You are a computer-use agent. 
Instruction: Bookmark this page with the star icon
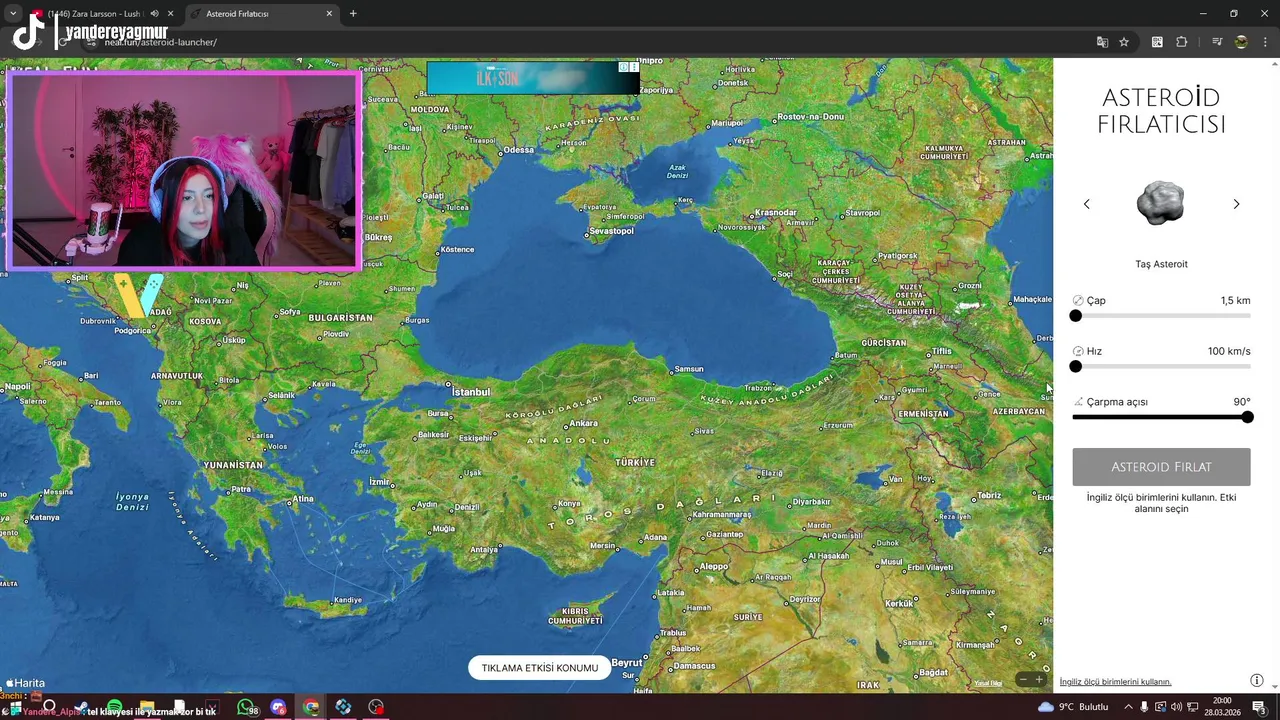1124,42
